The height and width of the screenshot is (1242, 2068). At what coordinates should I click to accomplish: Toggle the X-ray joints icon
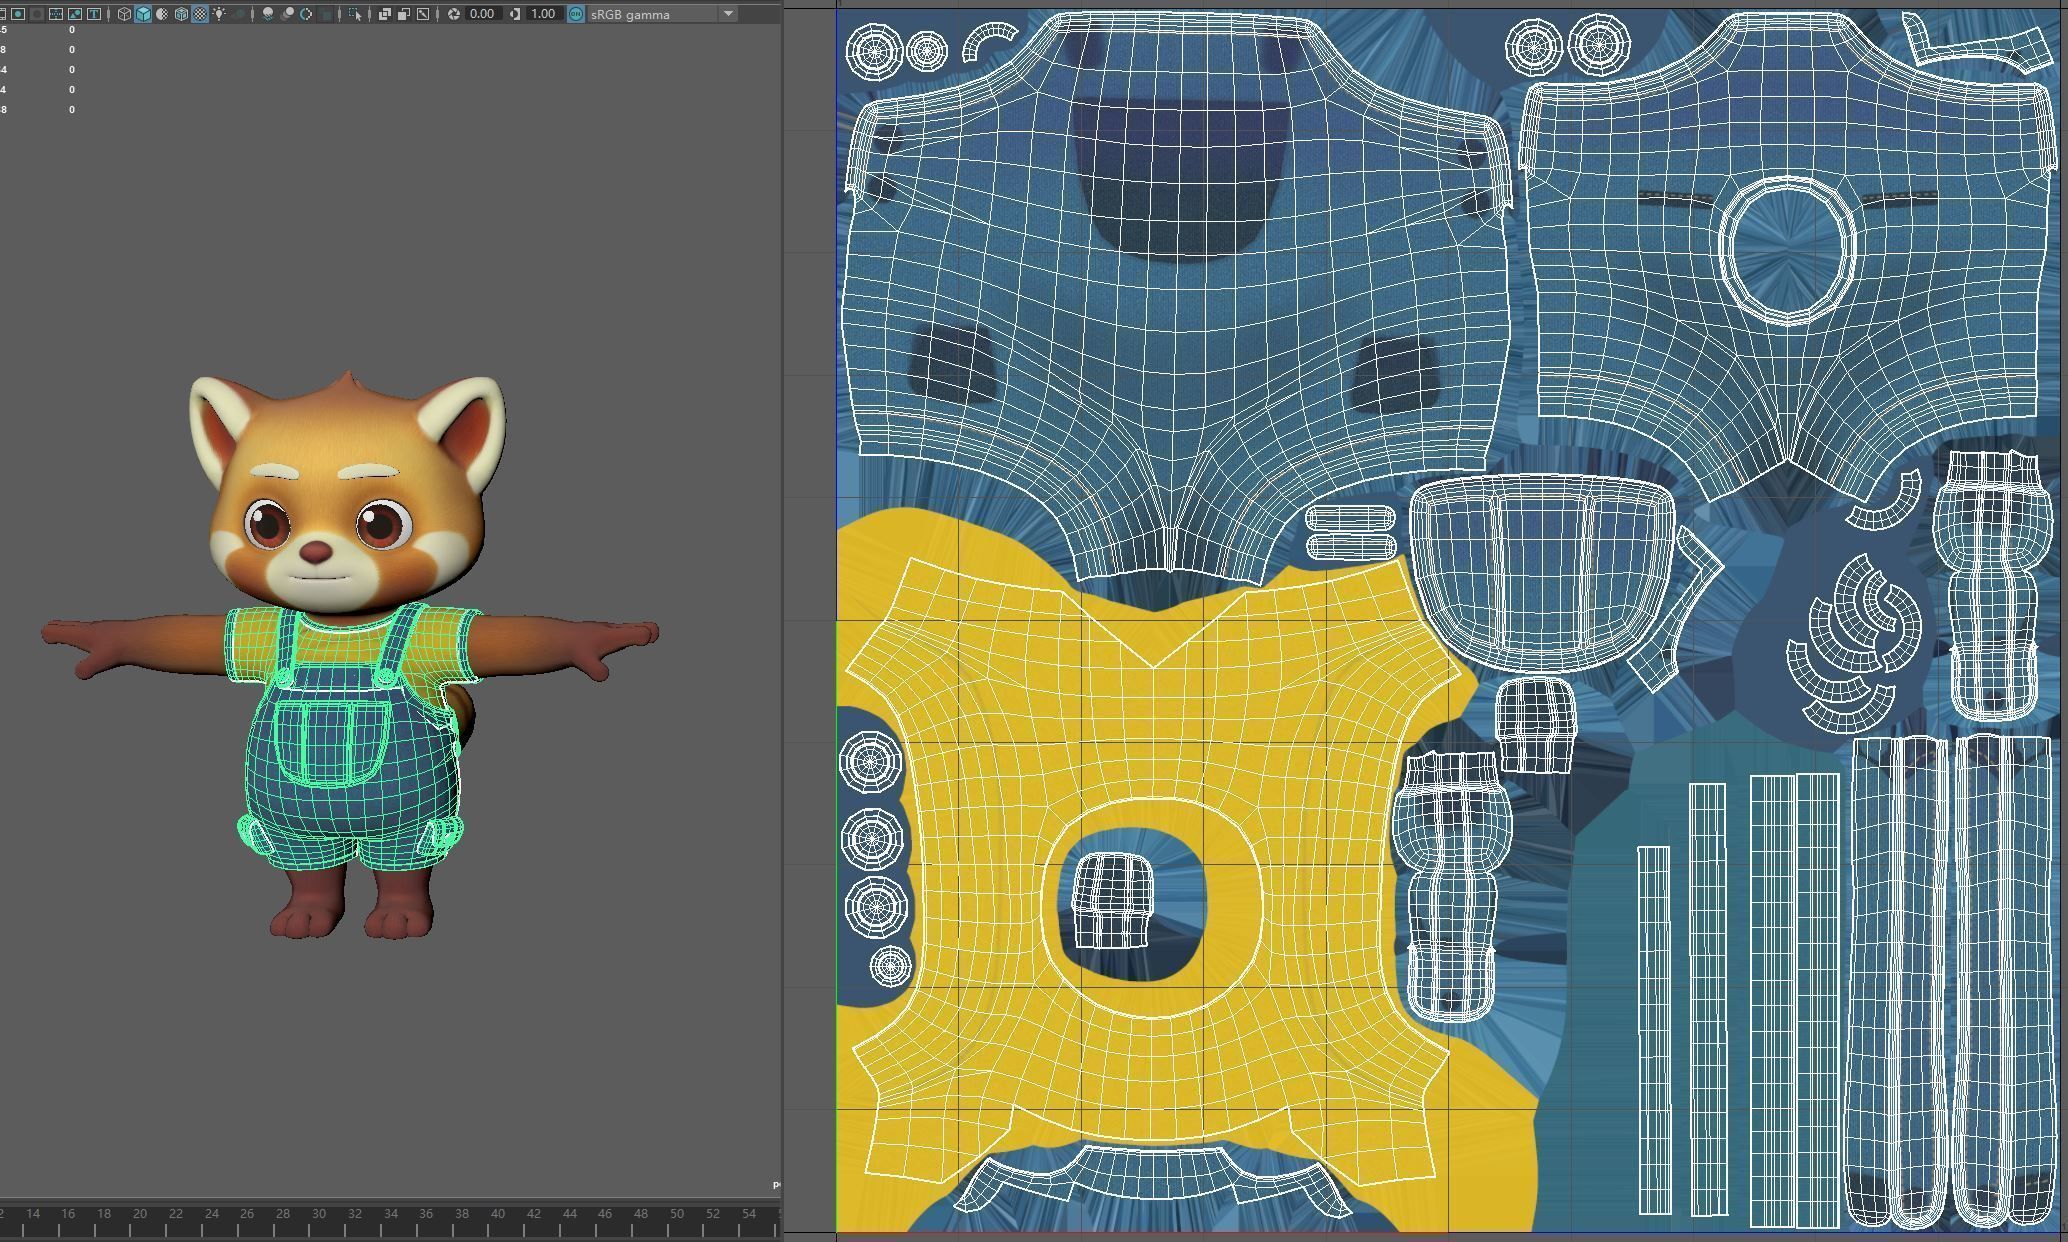point(423,14)
